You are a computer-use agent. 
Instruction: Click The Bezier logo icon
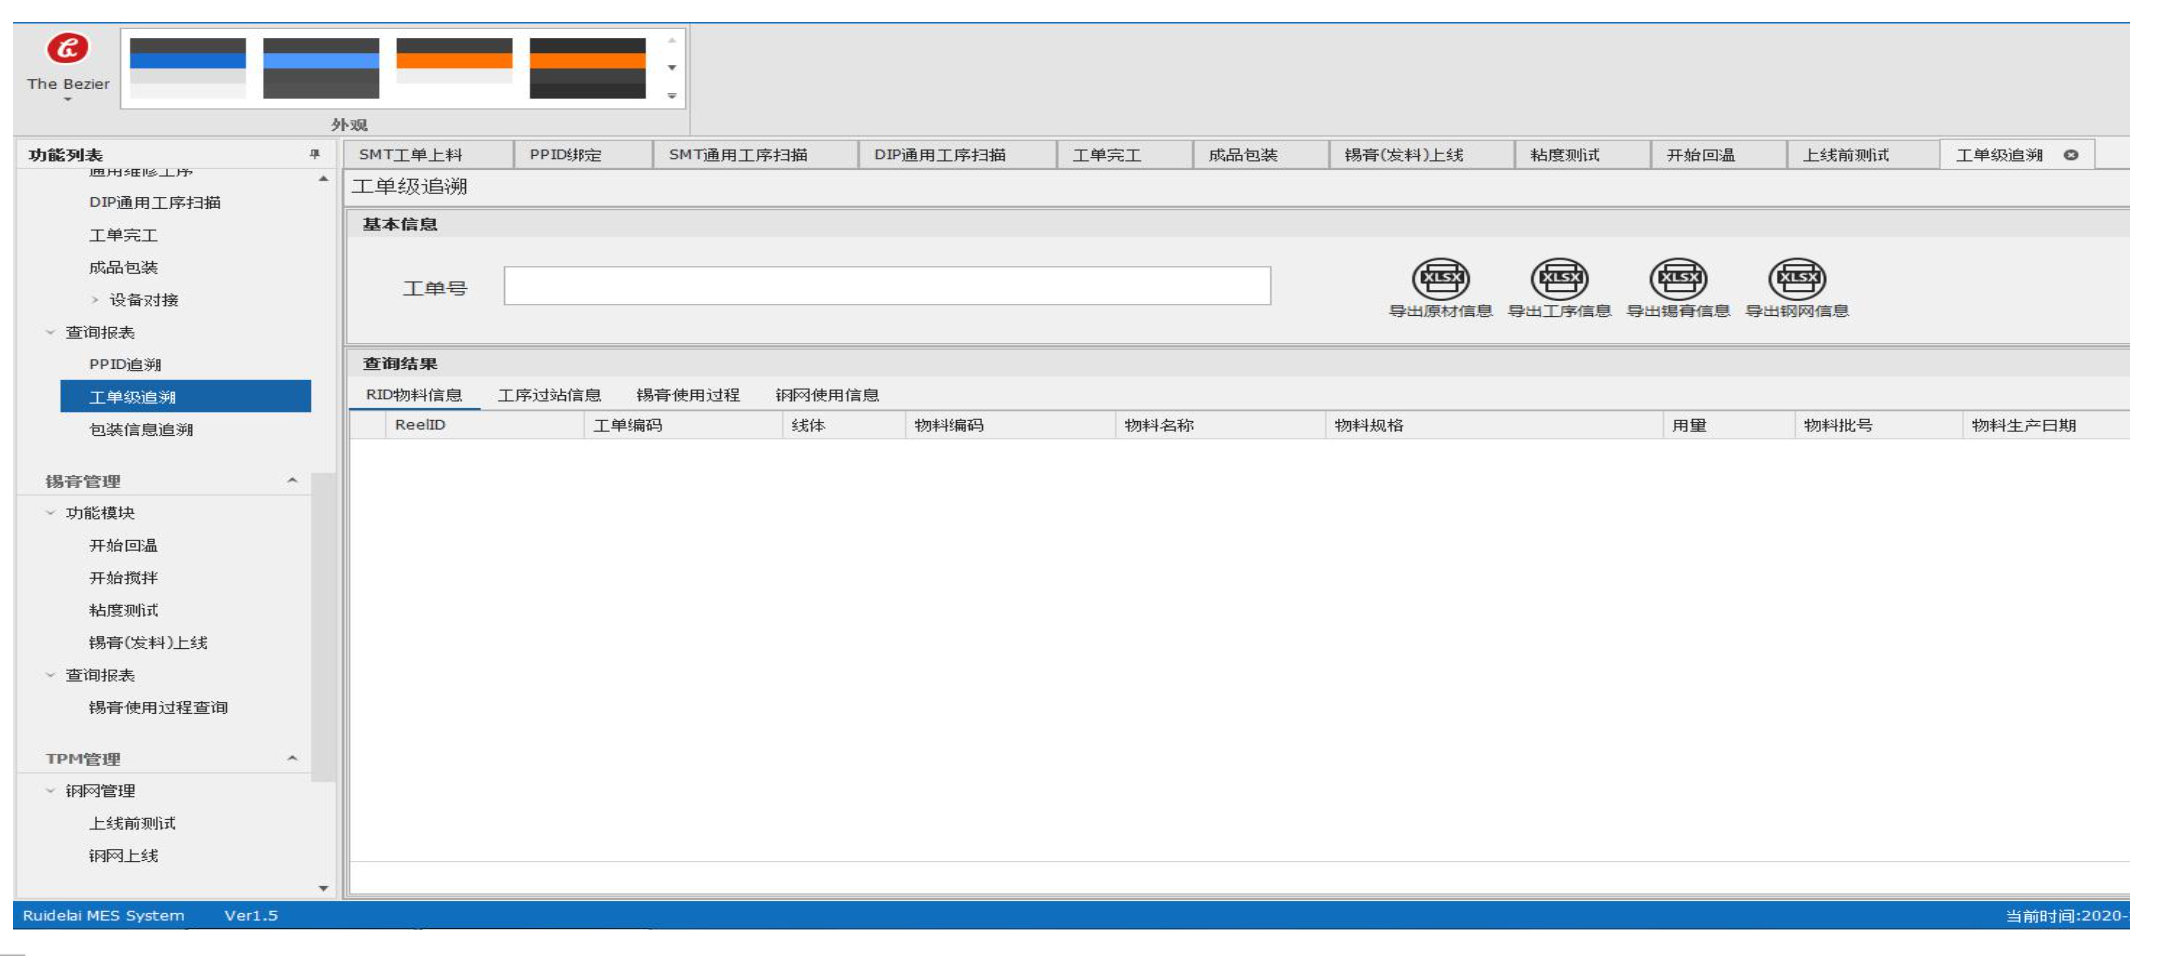(68, 49)
